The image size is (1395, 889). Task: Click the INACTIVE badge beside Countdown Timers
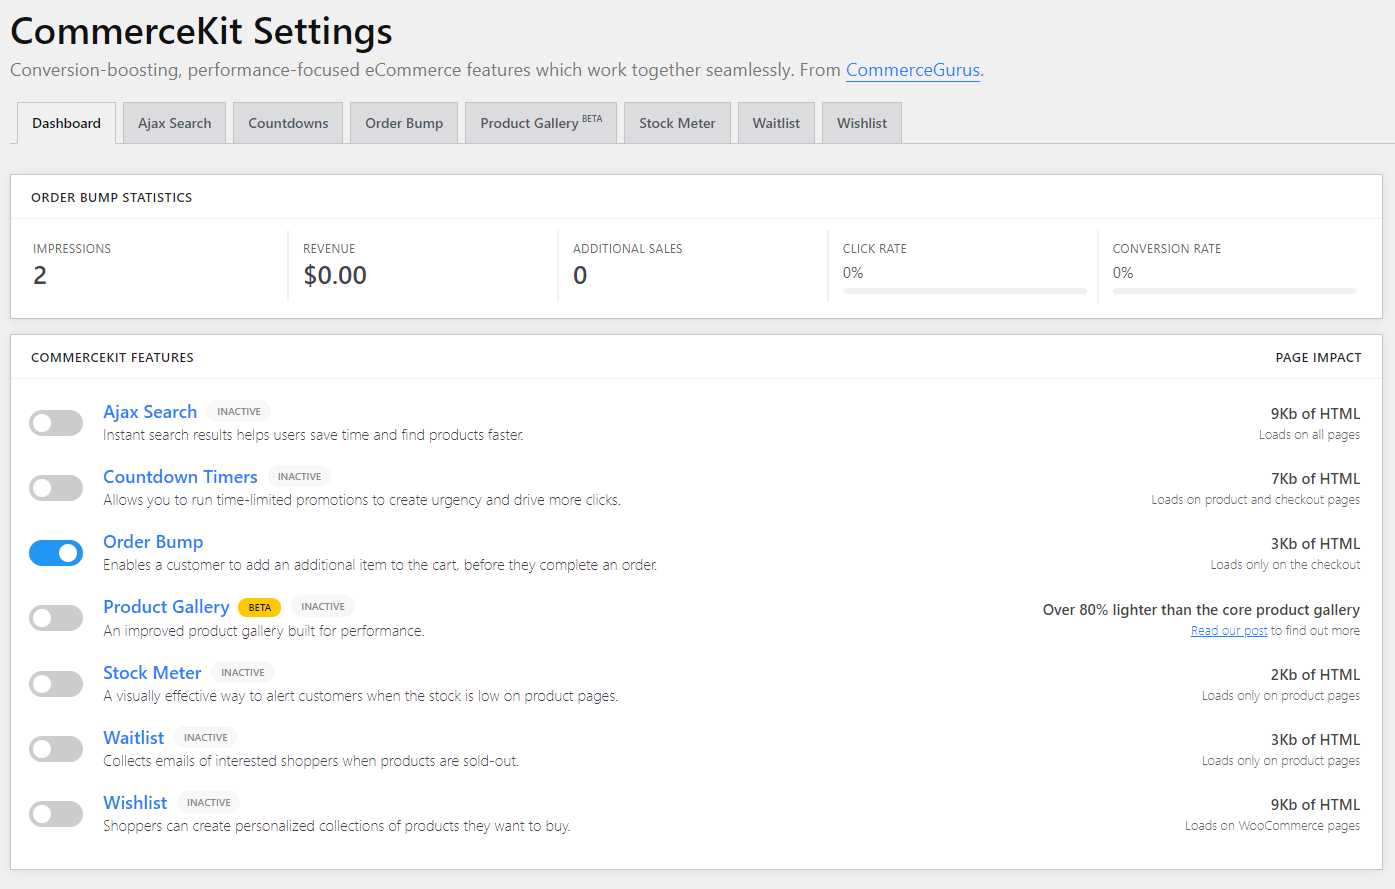click(x=299, y=476)
